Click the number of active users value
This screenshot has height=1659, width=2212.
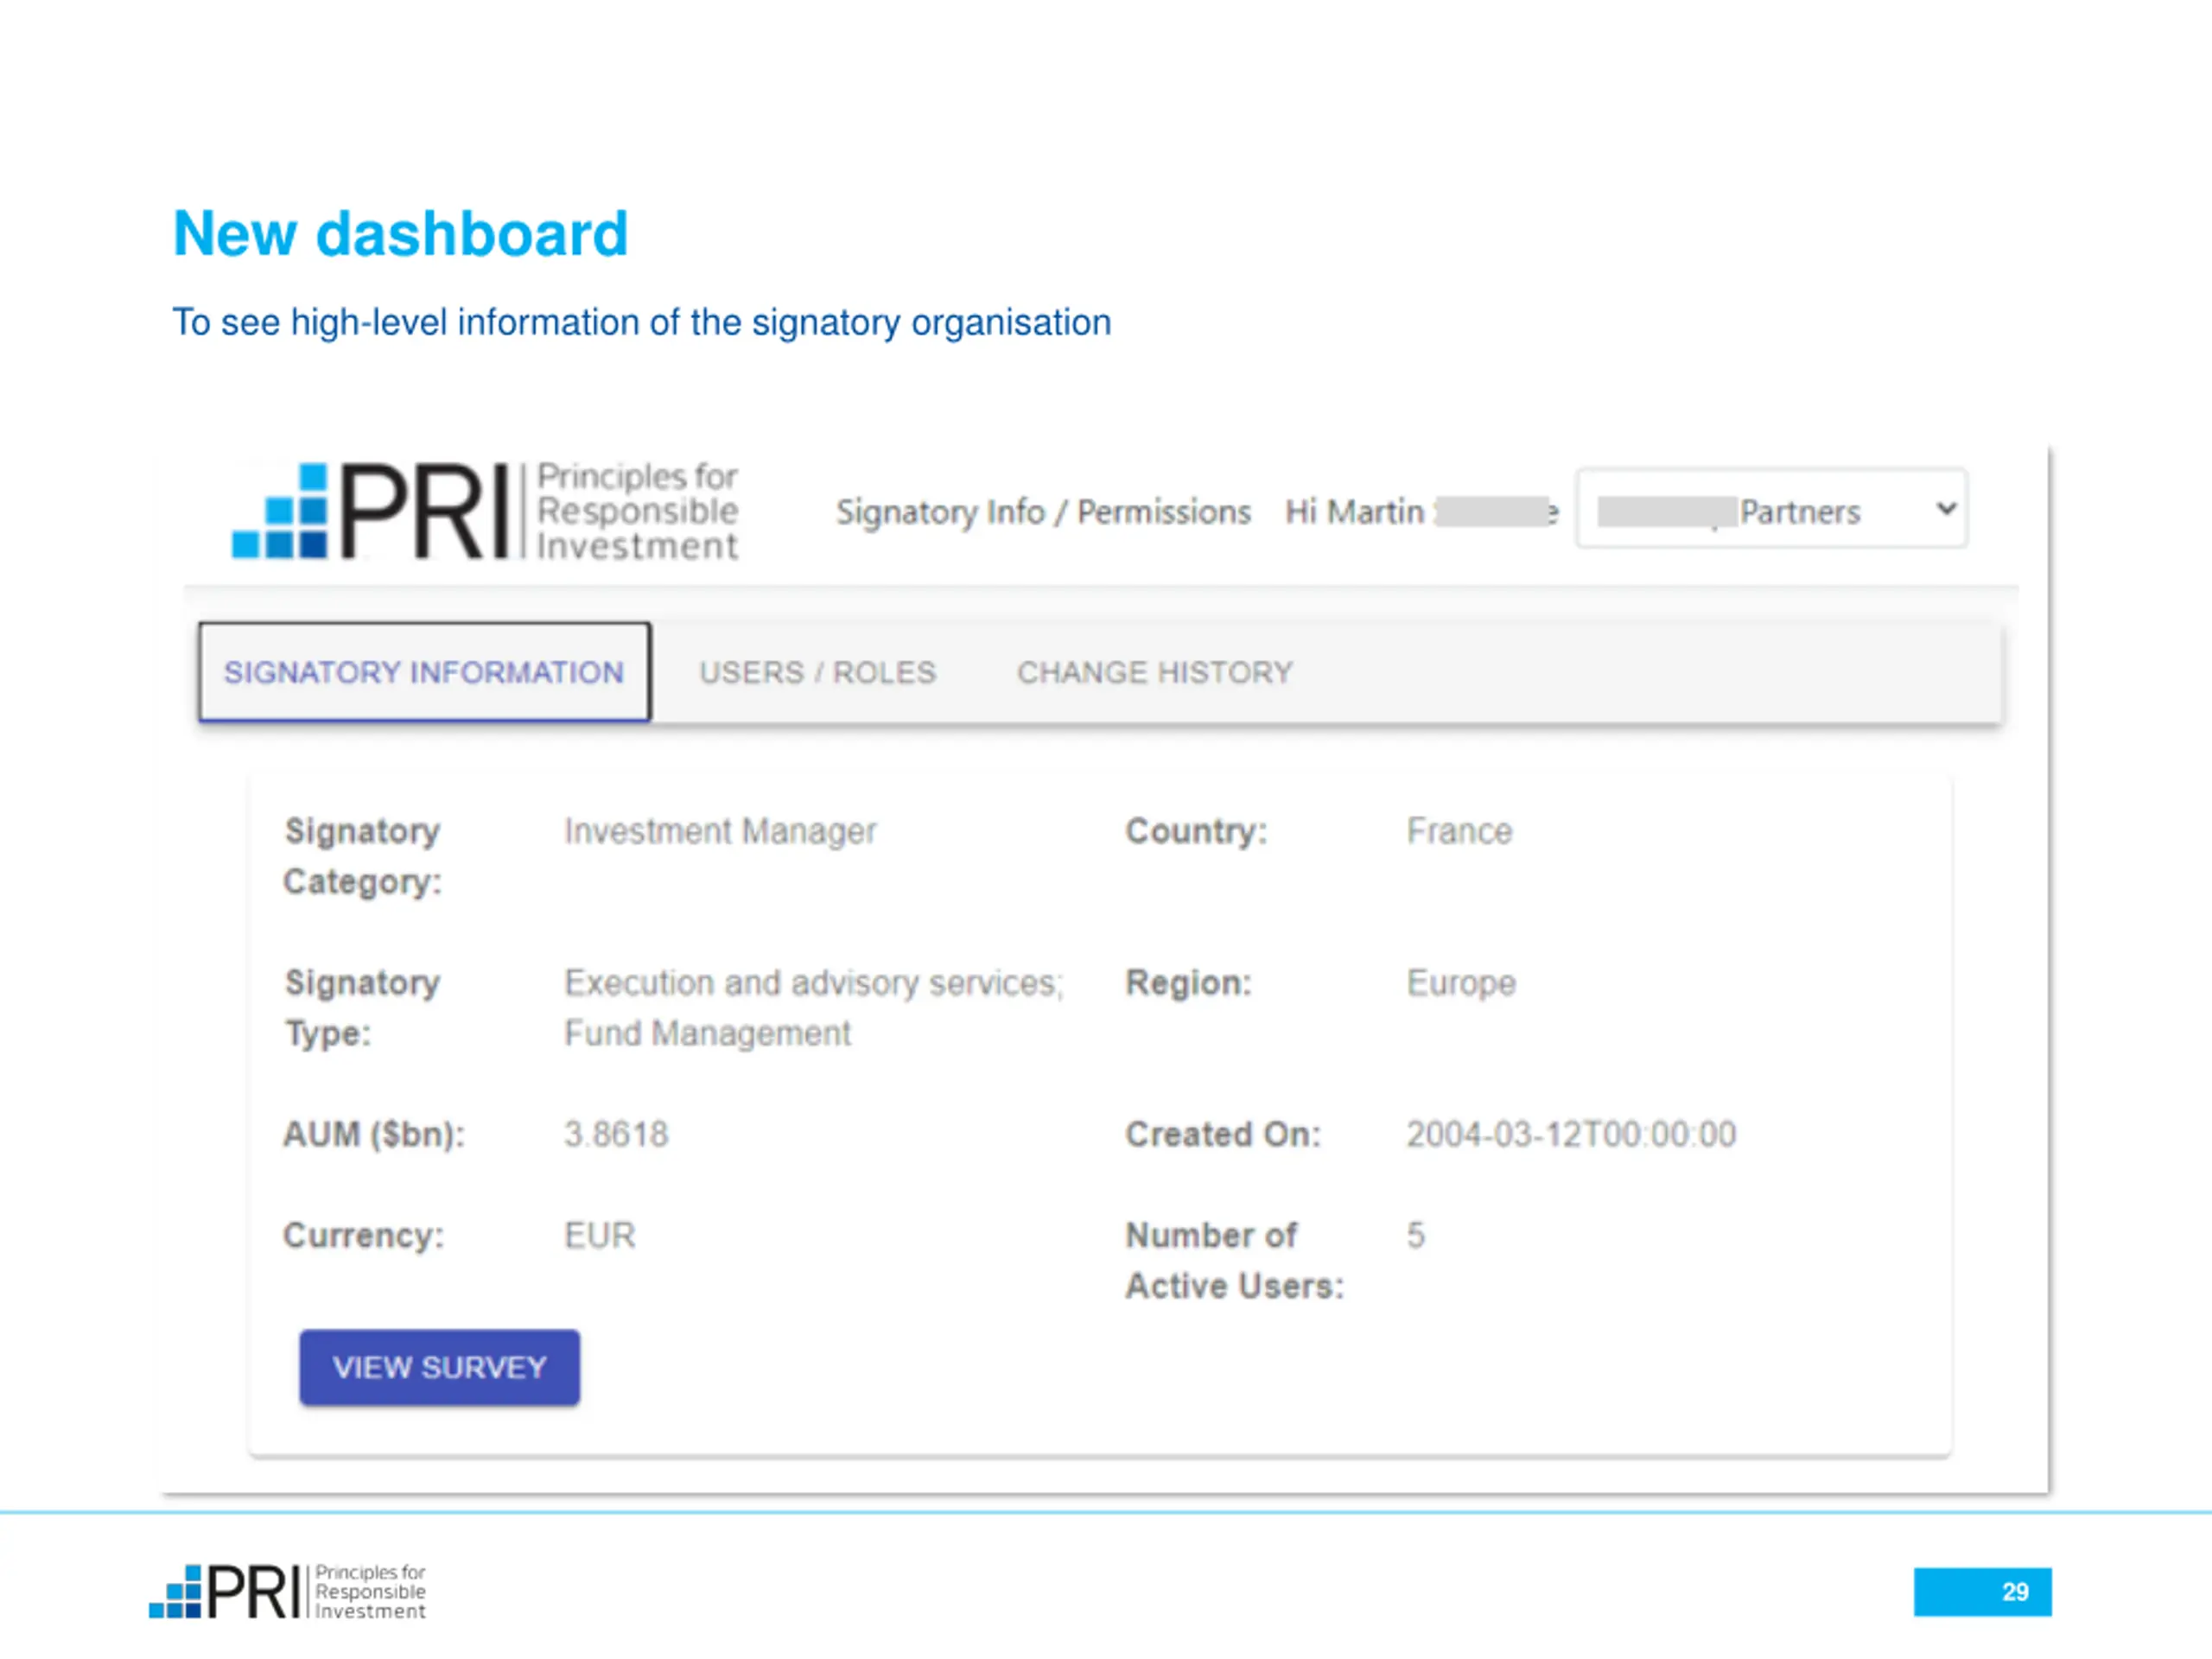click(x=1415, y=1235)
